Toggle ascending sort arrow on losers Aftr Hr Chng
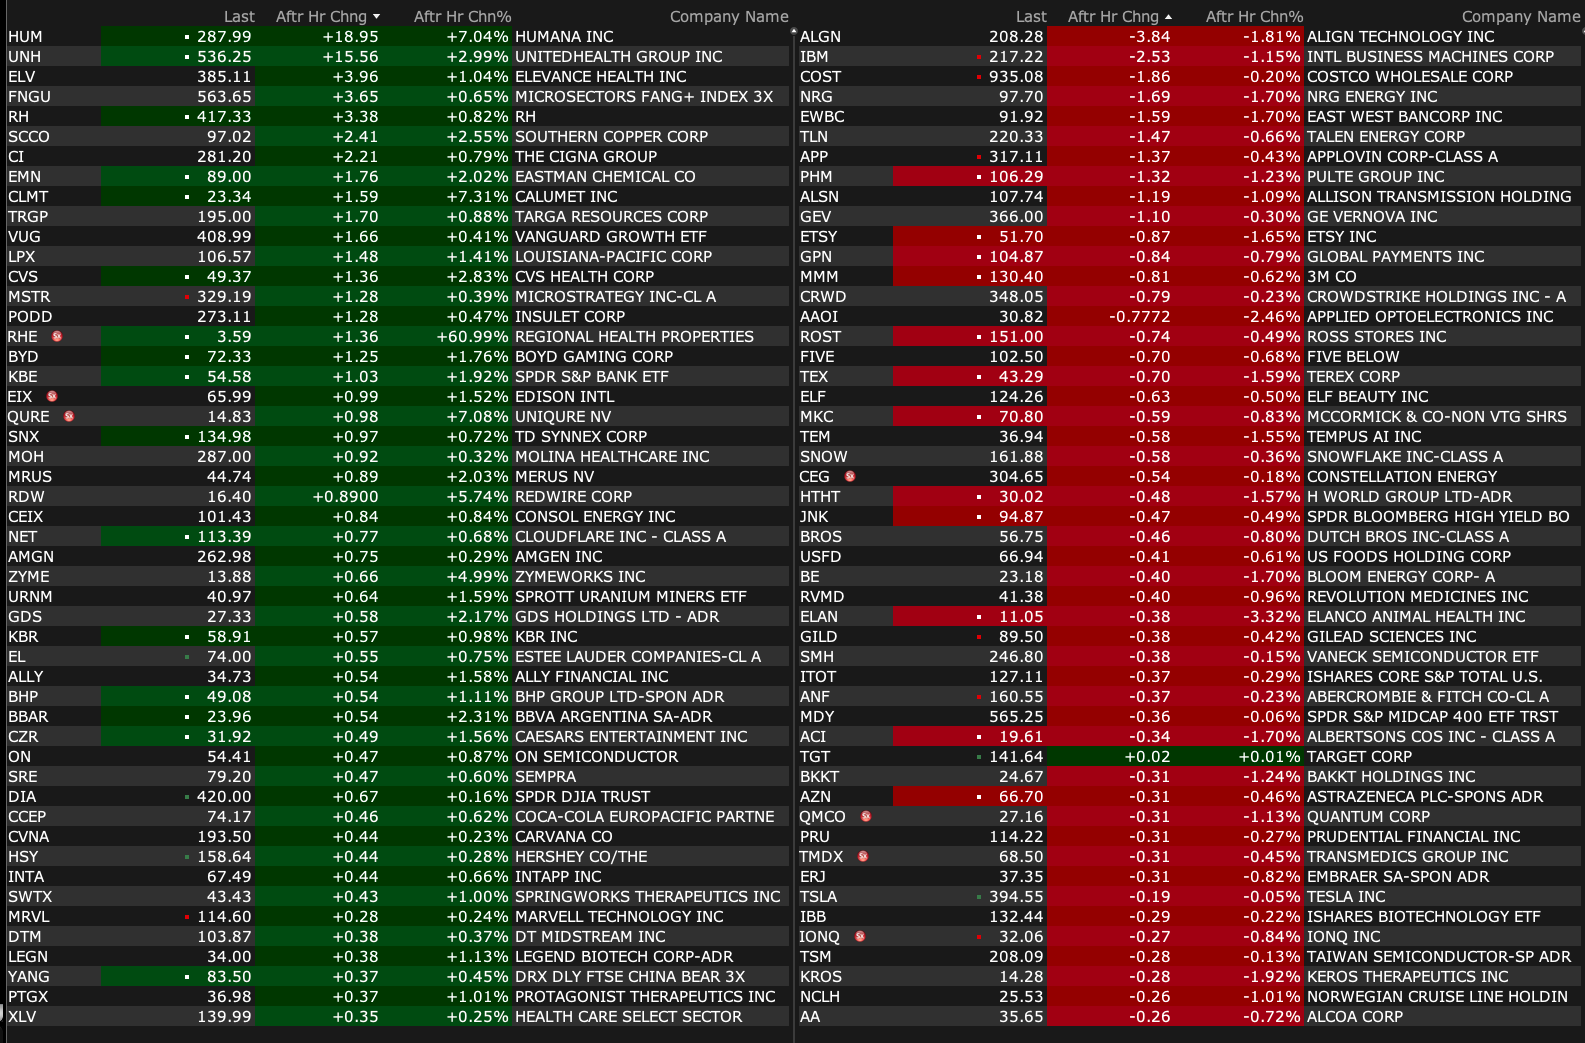 click(1169, 17)
